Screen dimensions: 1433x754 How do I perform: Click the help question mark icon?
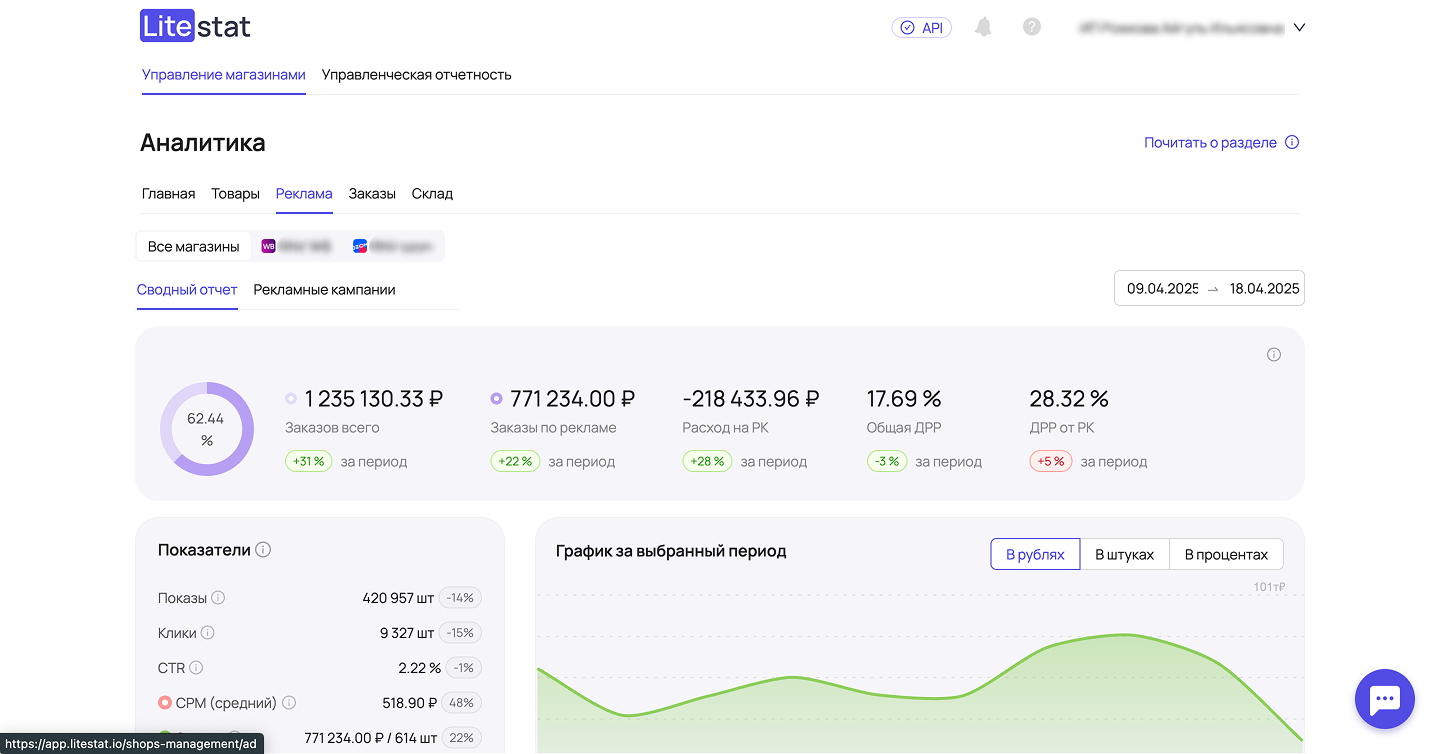point(1032,27)
